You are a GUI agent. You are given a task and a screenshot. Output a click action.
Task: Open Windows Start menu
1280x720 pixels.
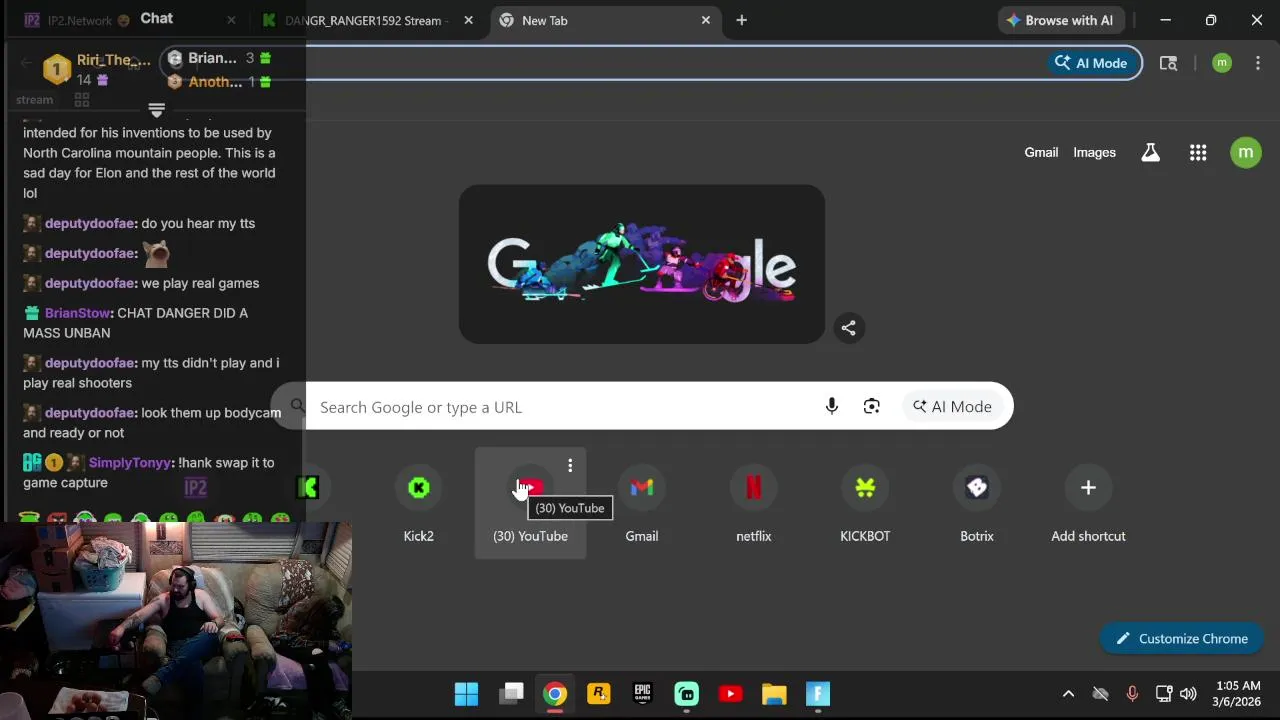tap(466, 693)
